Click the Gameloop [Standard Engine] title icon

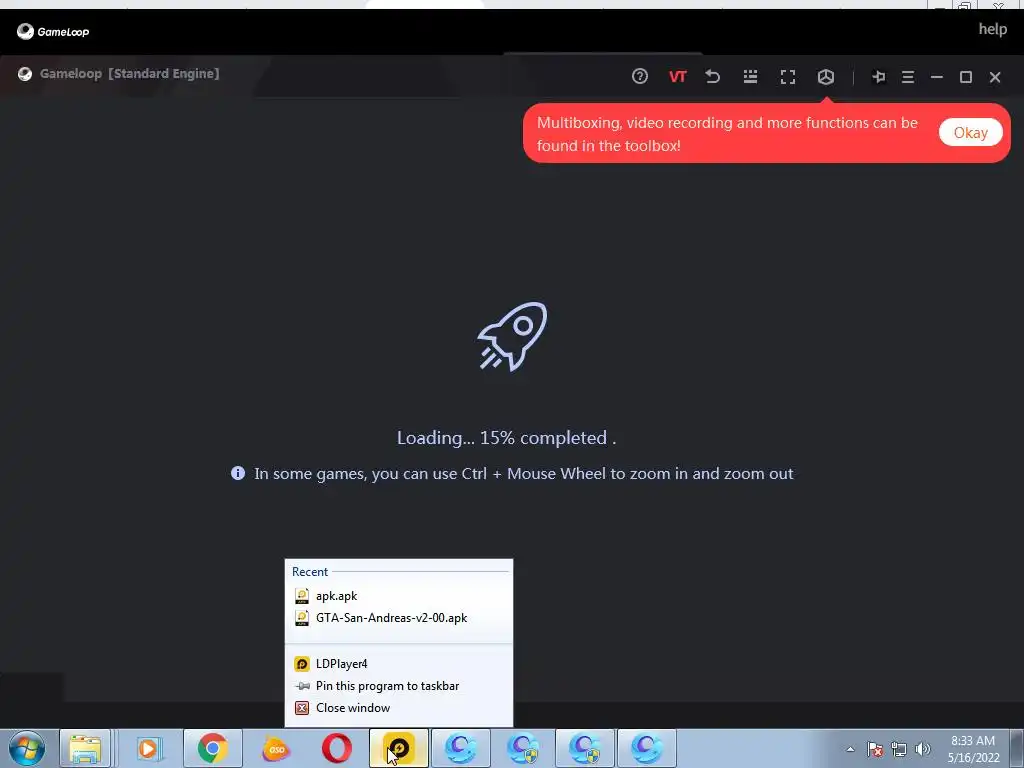[25, 74]
